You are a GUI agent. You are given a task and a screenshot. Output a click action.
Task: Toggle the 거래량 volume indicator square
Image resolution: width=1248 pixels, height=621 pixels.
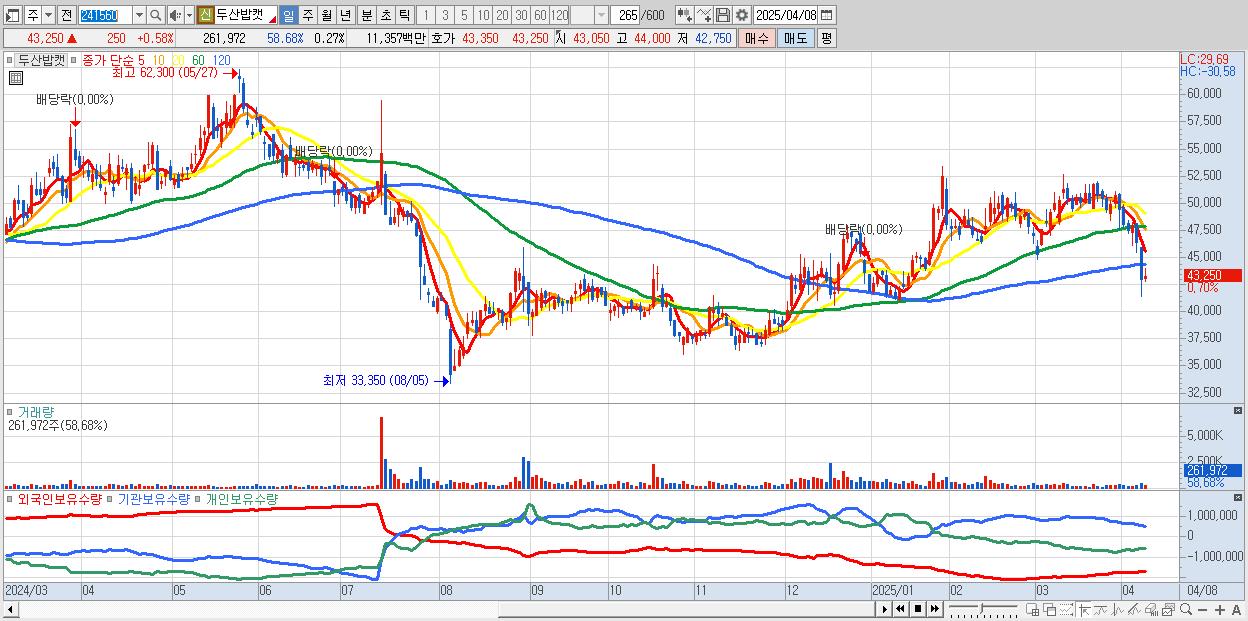[x=11, y=412]
